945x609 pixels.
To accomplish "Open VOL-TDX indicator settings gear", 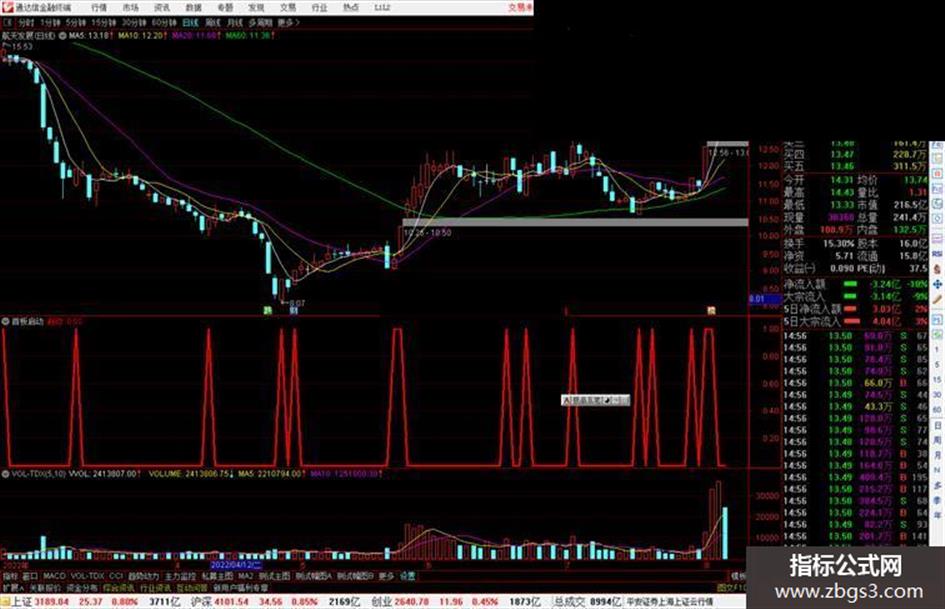I will coord(5,475).
